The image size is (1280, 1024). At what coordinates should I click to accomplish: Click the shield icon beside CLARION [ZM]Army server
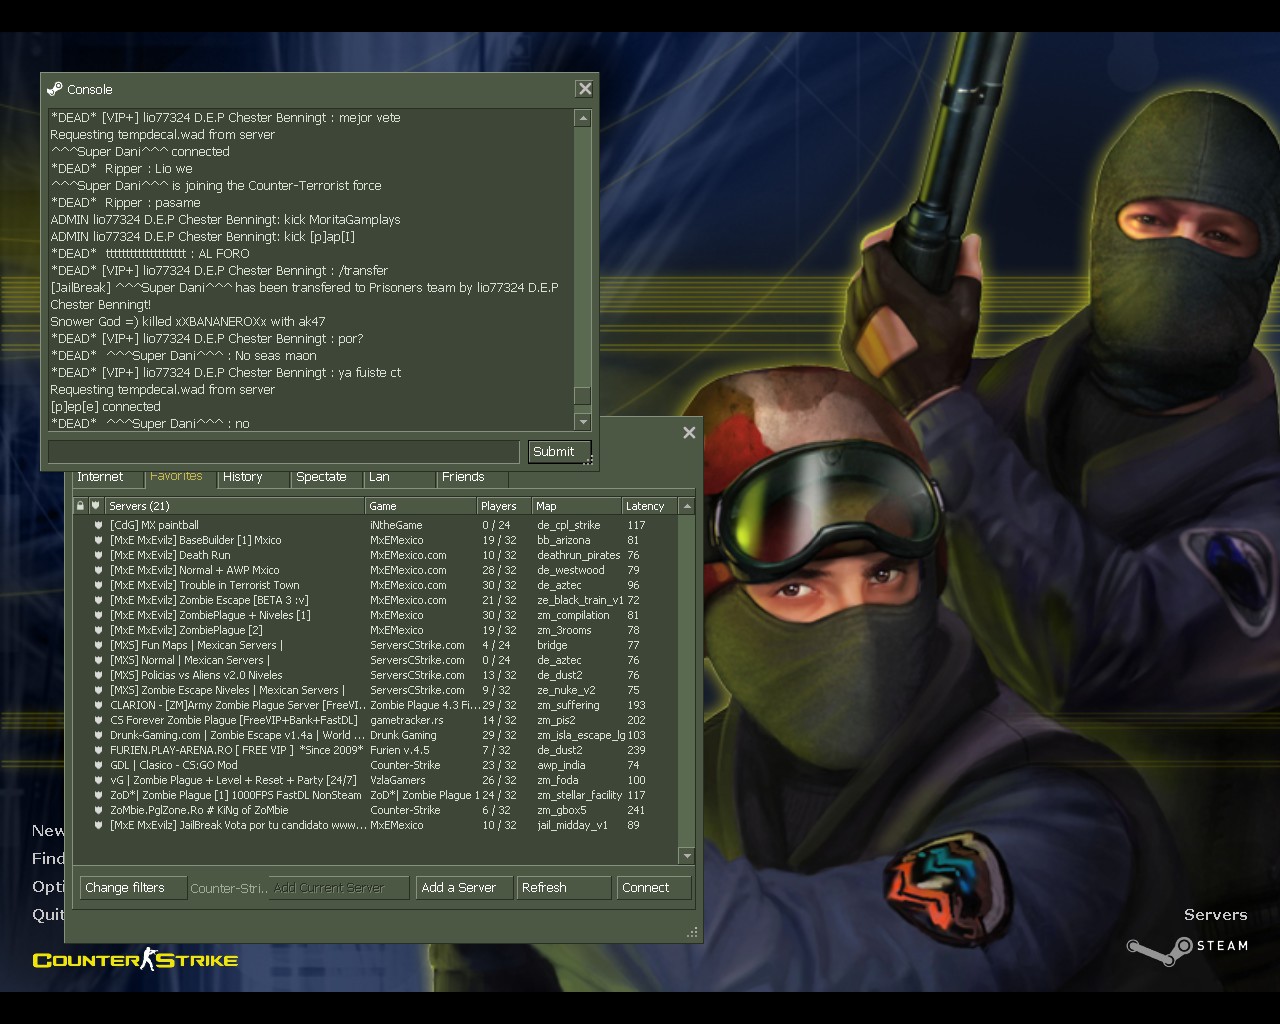pos(99,705)
